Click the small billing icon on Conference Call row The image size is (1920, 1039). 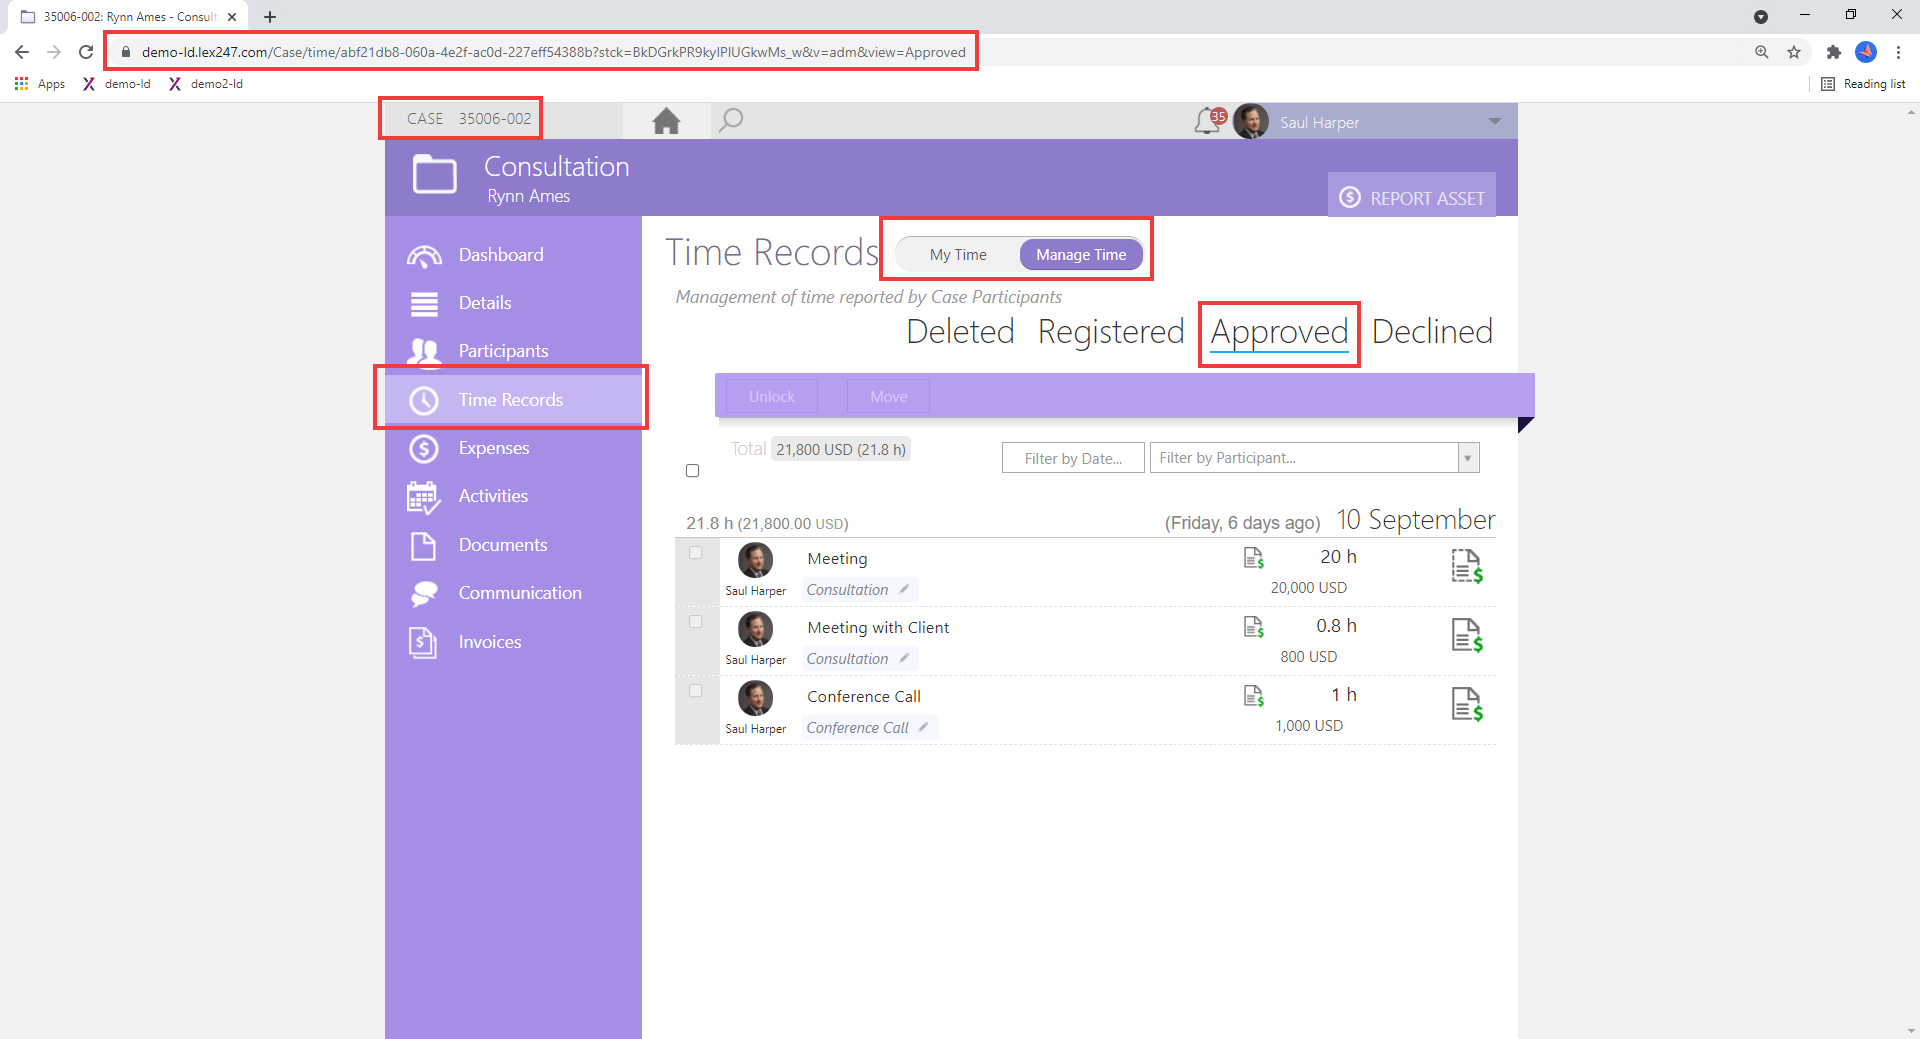pos(1254,696)
